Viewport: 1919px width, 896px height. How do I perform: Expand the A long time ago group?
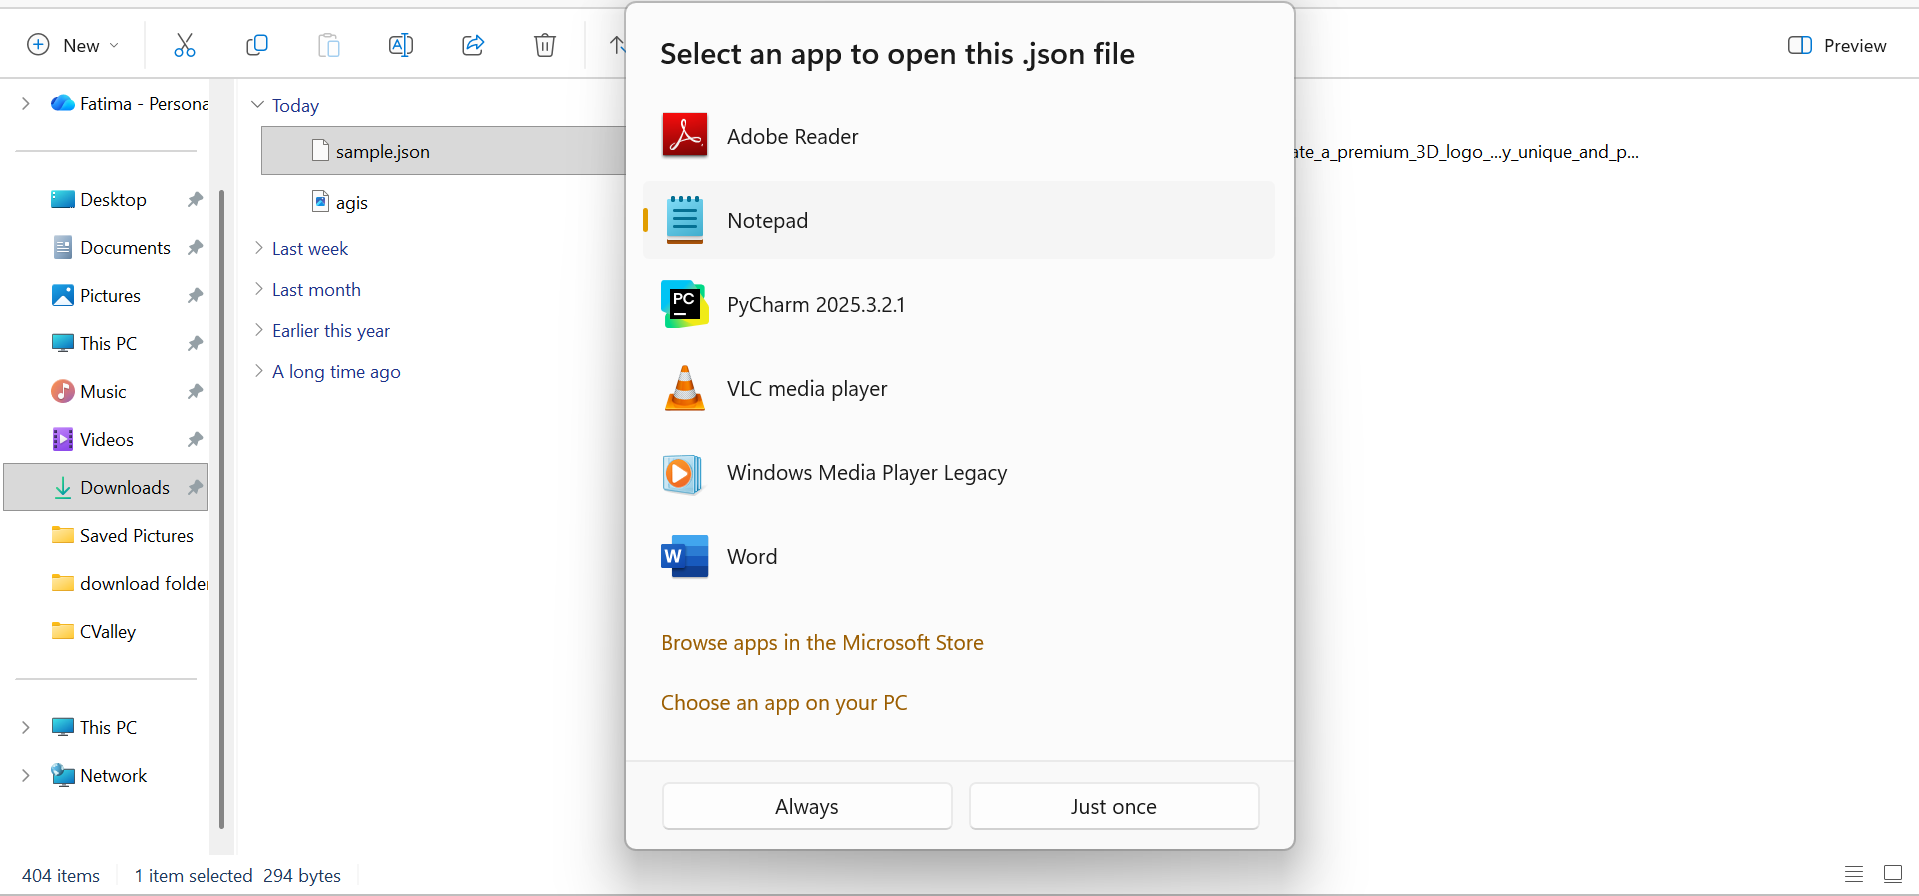point(259,371)
